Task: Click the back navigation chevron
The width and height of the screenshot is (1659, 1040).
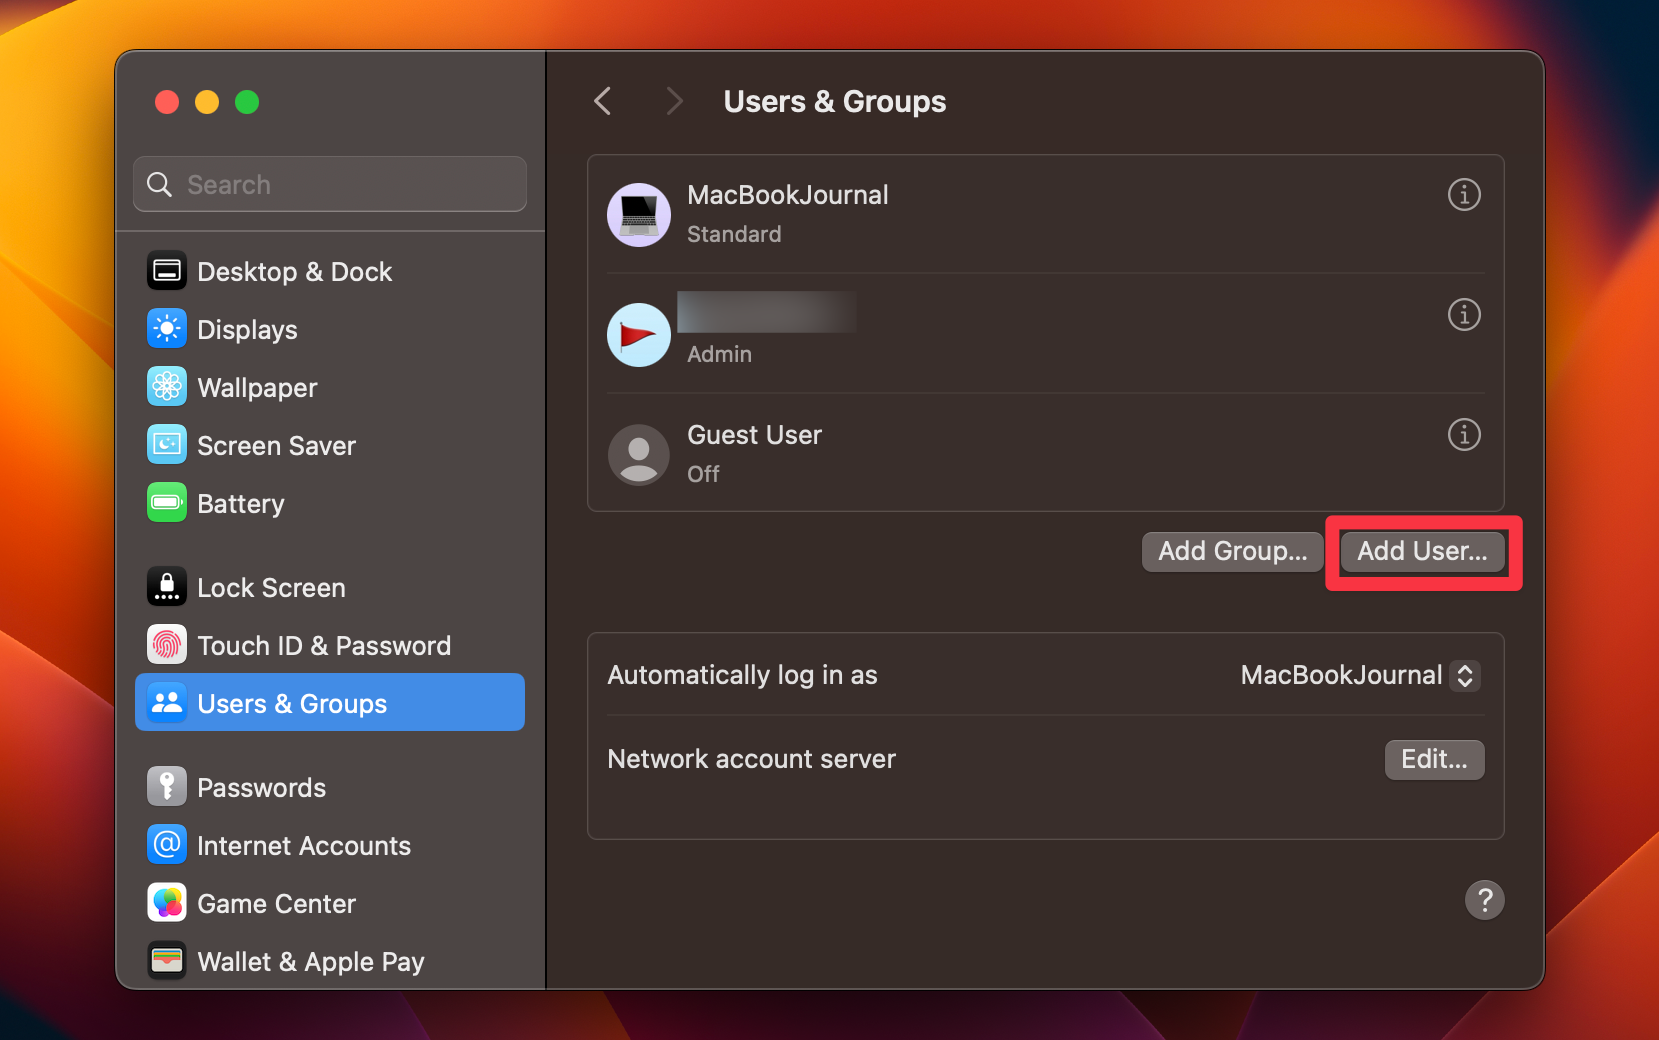Action: (602, 101)
